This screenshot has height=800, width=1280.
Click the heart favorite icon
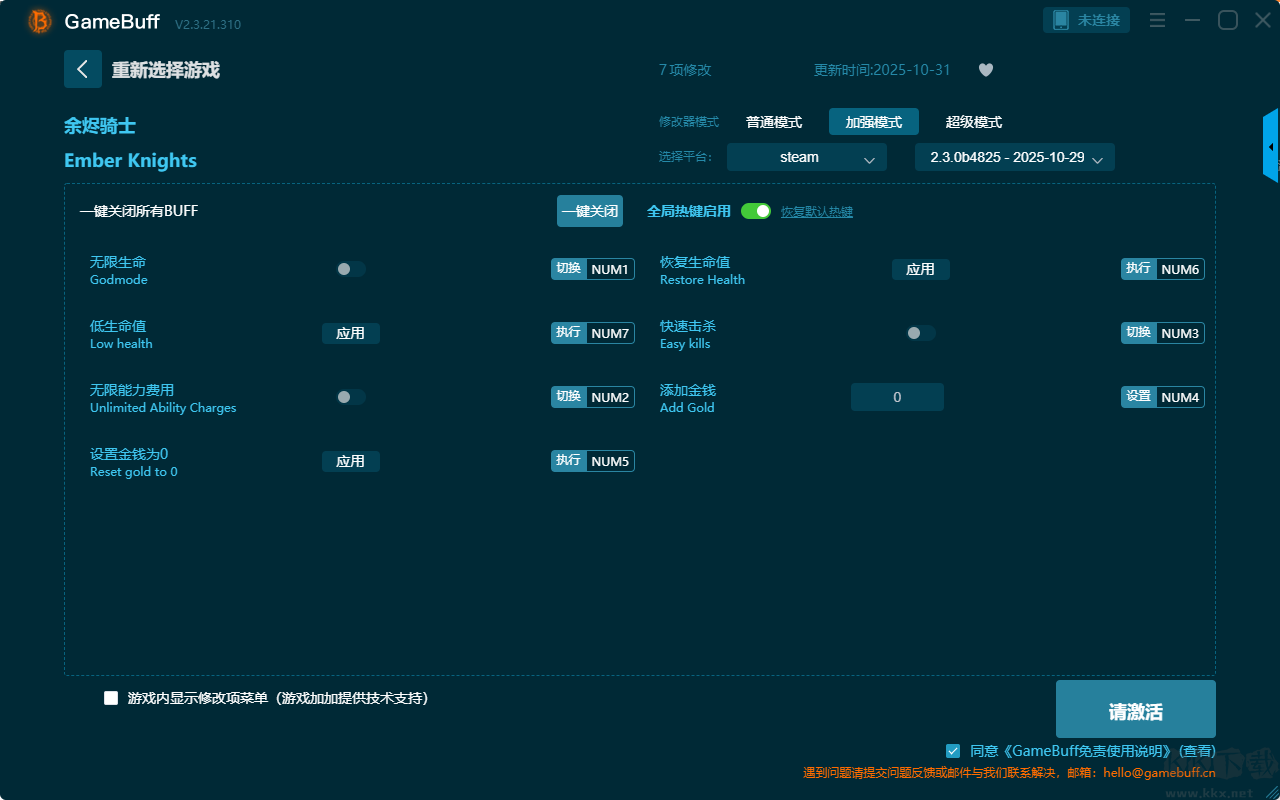[x=985, y=70]
